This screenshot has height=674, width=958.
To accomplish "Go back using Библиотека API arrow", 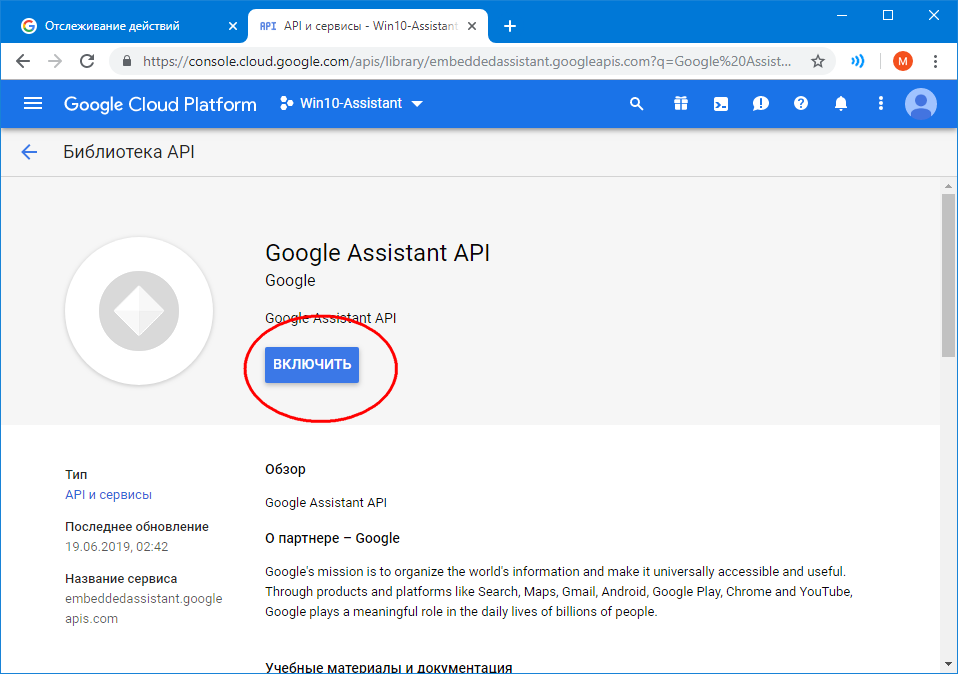I will [29, 152].
